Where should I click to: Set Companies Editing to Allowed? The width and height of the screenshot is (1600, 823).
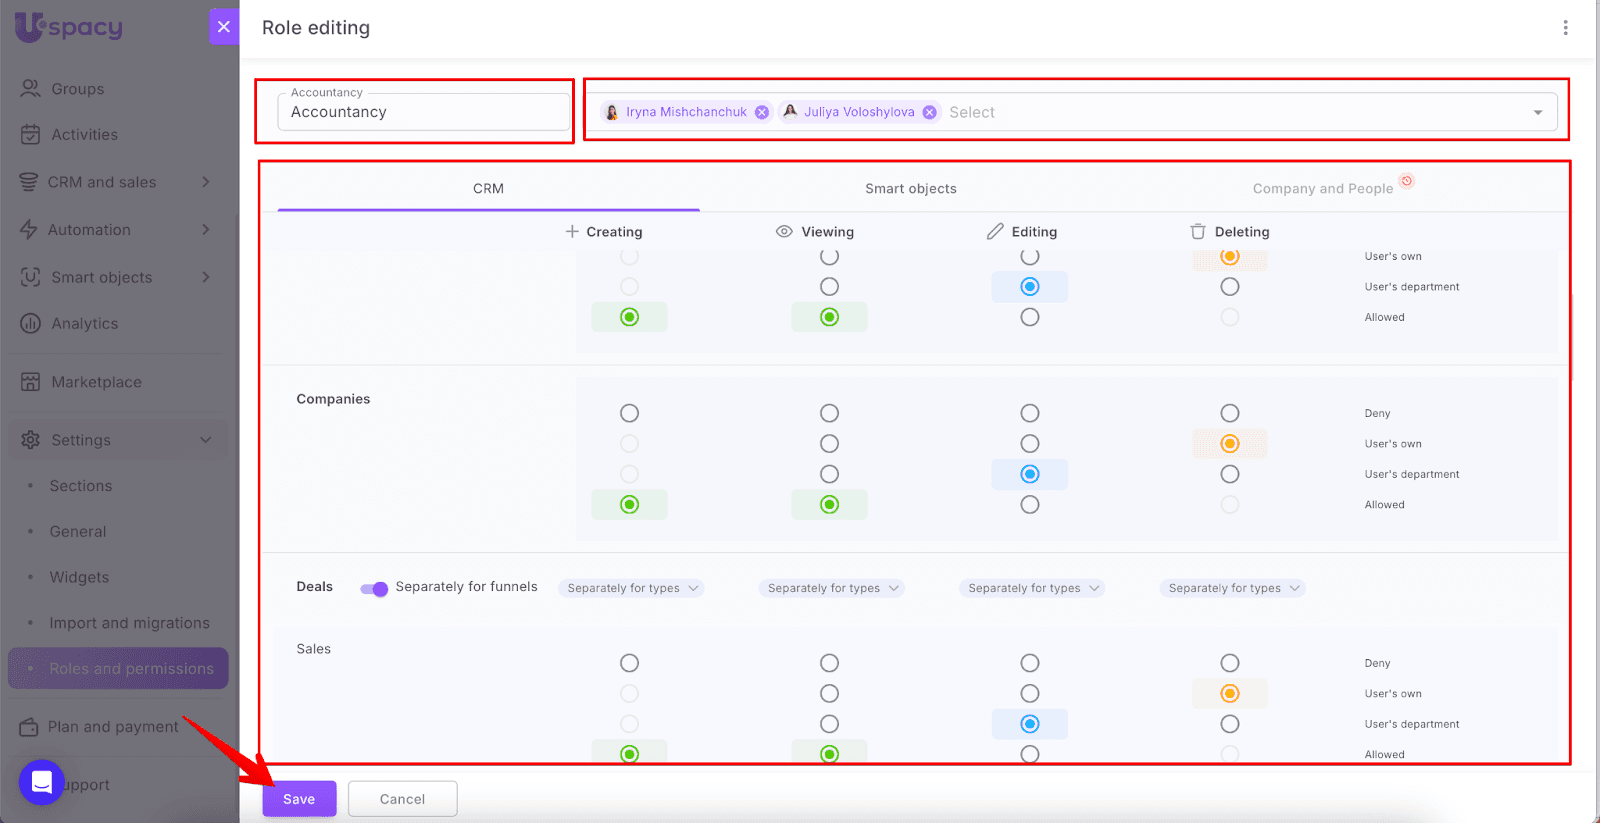(1030, 505)
